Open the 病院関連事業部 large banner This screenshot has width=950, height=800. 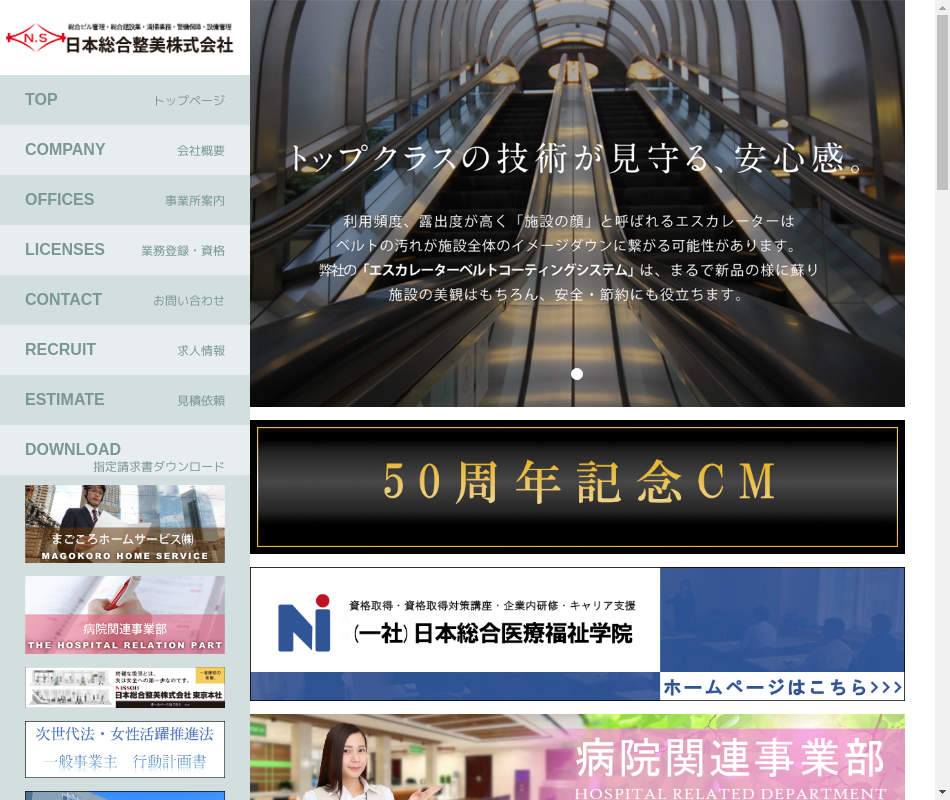(577, 758)
